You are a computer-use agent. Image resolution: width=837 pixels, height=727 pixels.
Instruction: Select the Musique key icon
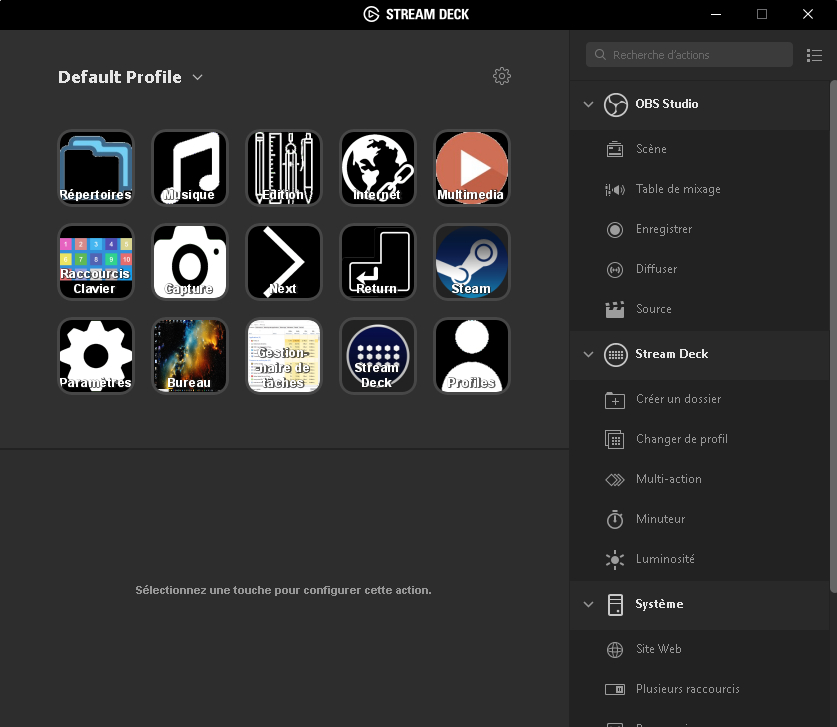190,168
